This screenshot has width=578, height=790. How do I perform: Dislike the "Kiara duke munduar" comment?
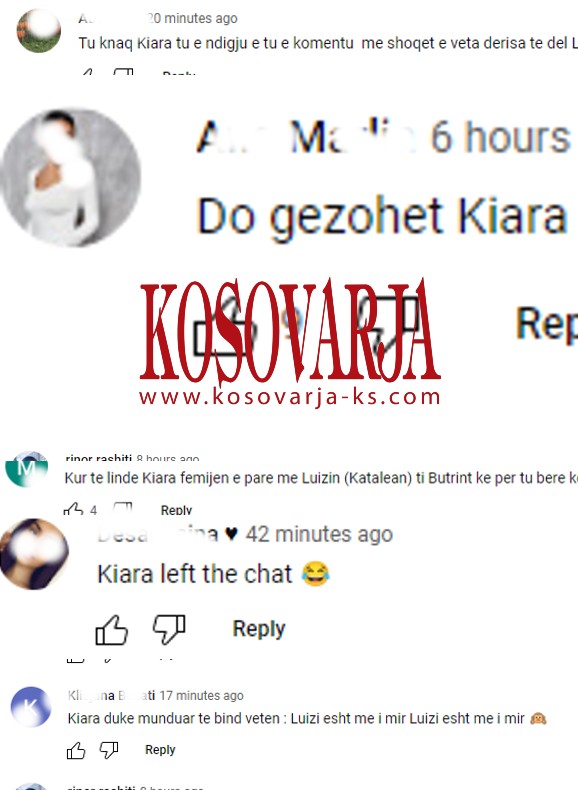tap(108, 750)
